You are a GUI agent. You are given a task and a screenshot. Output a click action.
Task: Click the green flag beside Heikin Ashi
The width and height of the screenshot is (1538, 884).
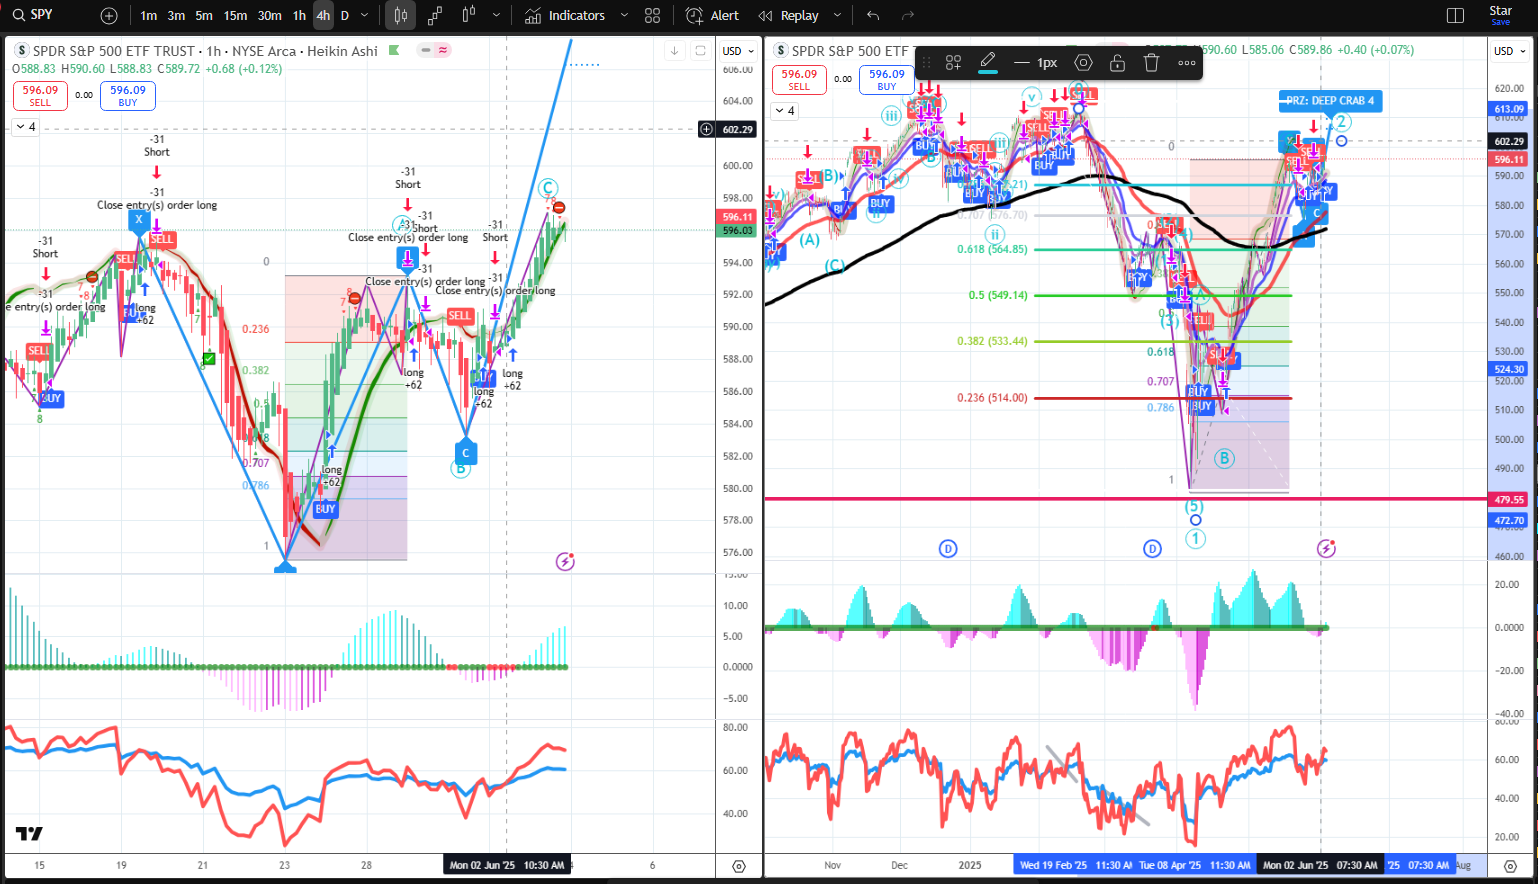394,50
